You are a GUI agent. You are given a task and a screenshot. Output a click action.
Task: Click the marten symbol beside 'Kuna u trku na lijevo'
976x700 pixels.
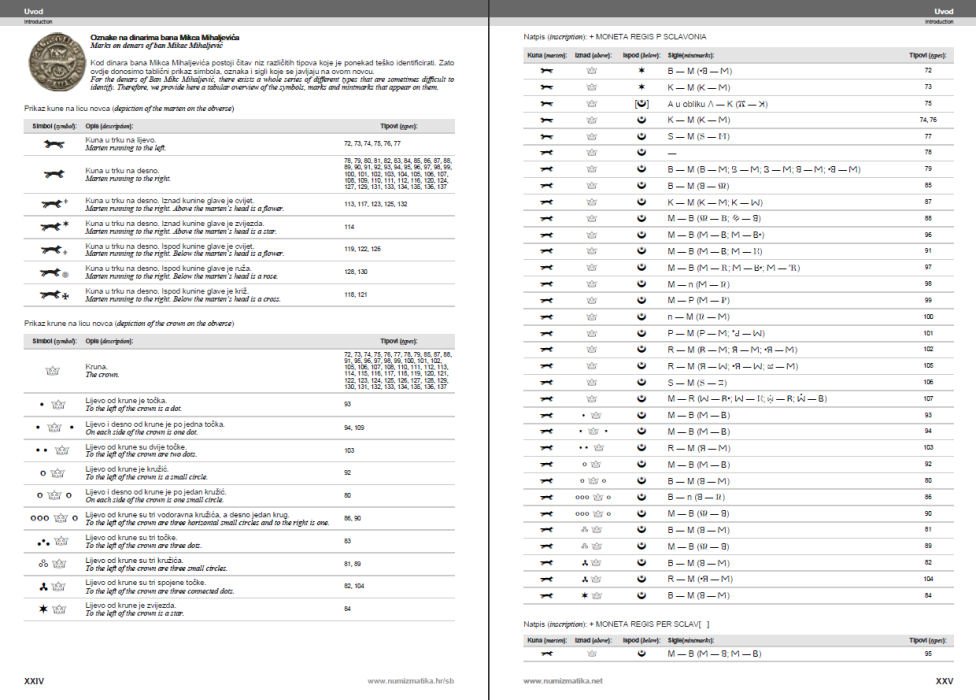[54, 146]
